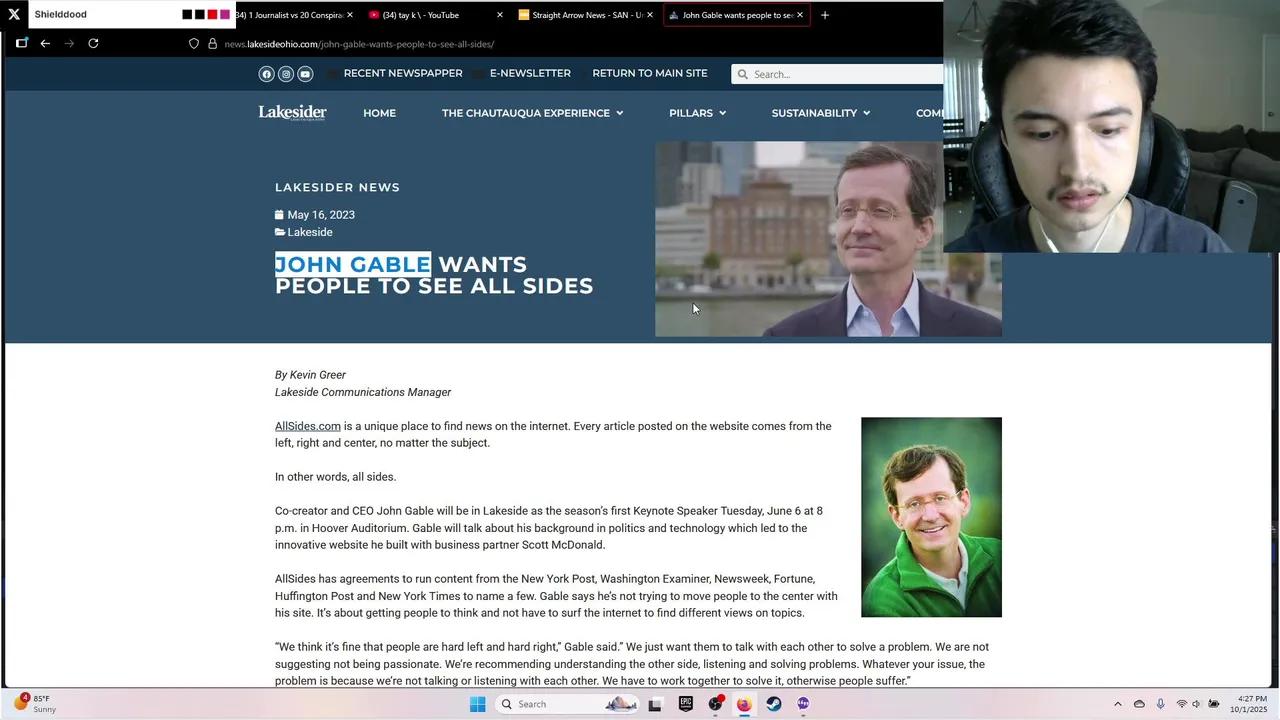Click the battery tray icon

click(x=1213, y=704)
